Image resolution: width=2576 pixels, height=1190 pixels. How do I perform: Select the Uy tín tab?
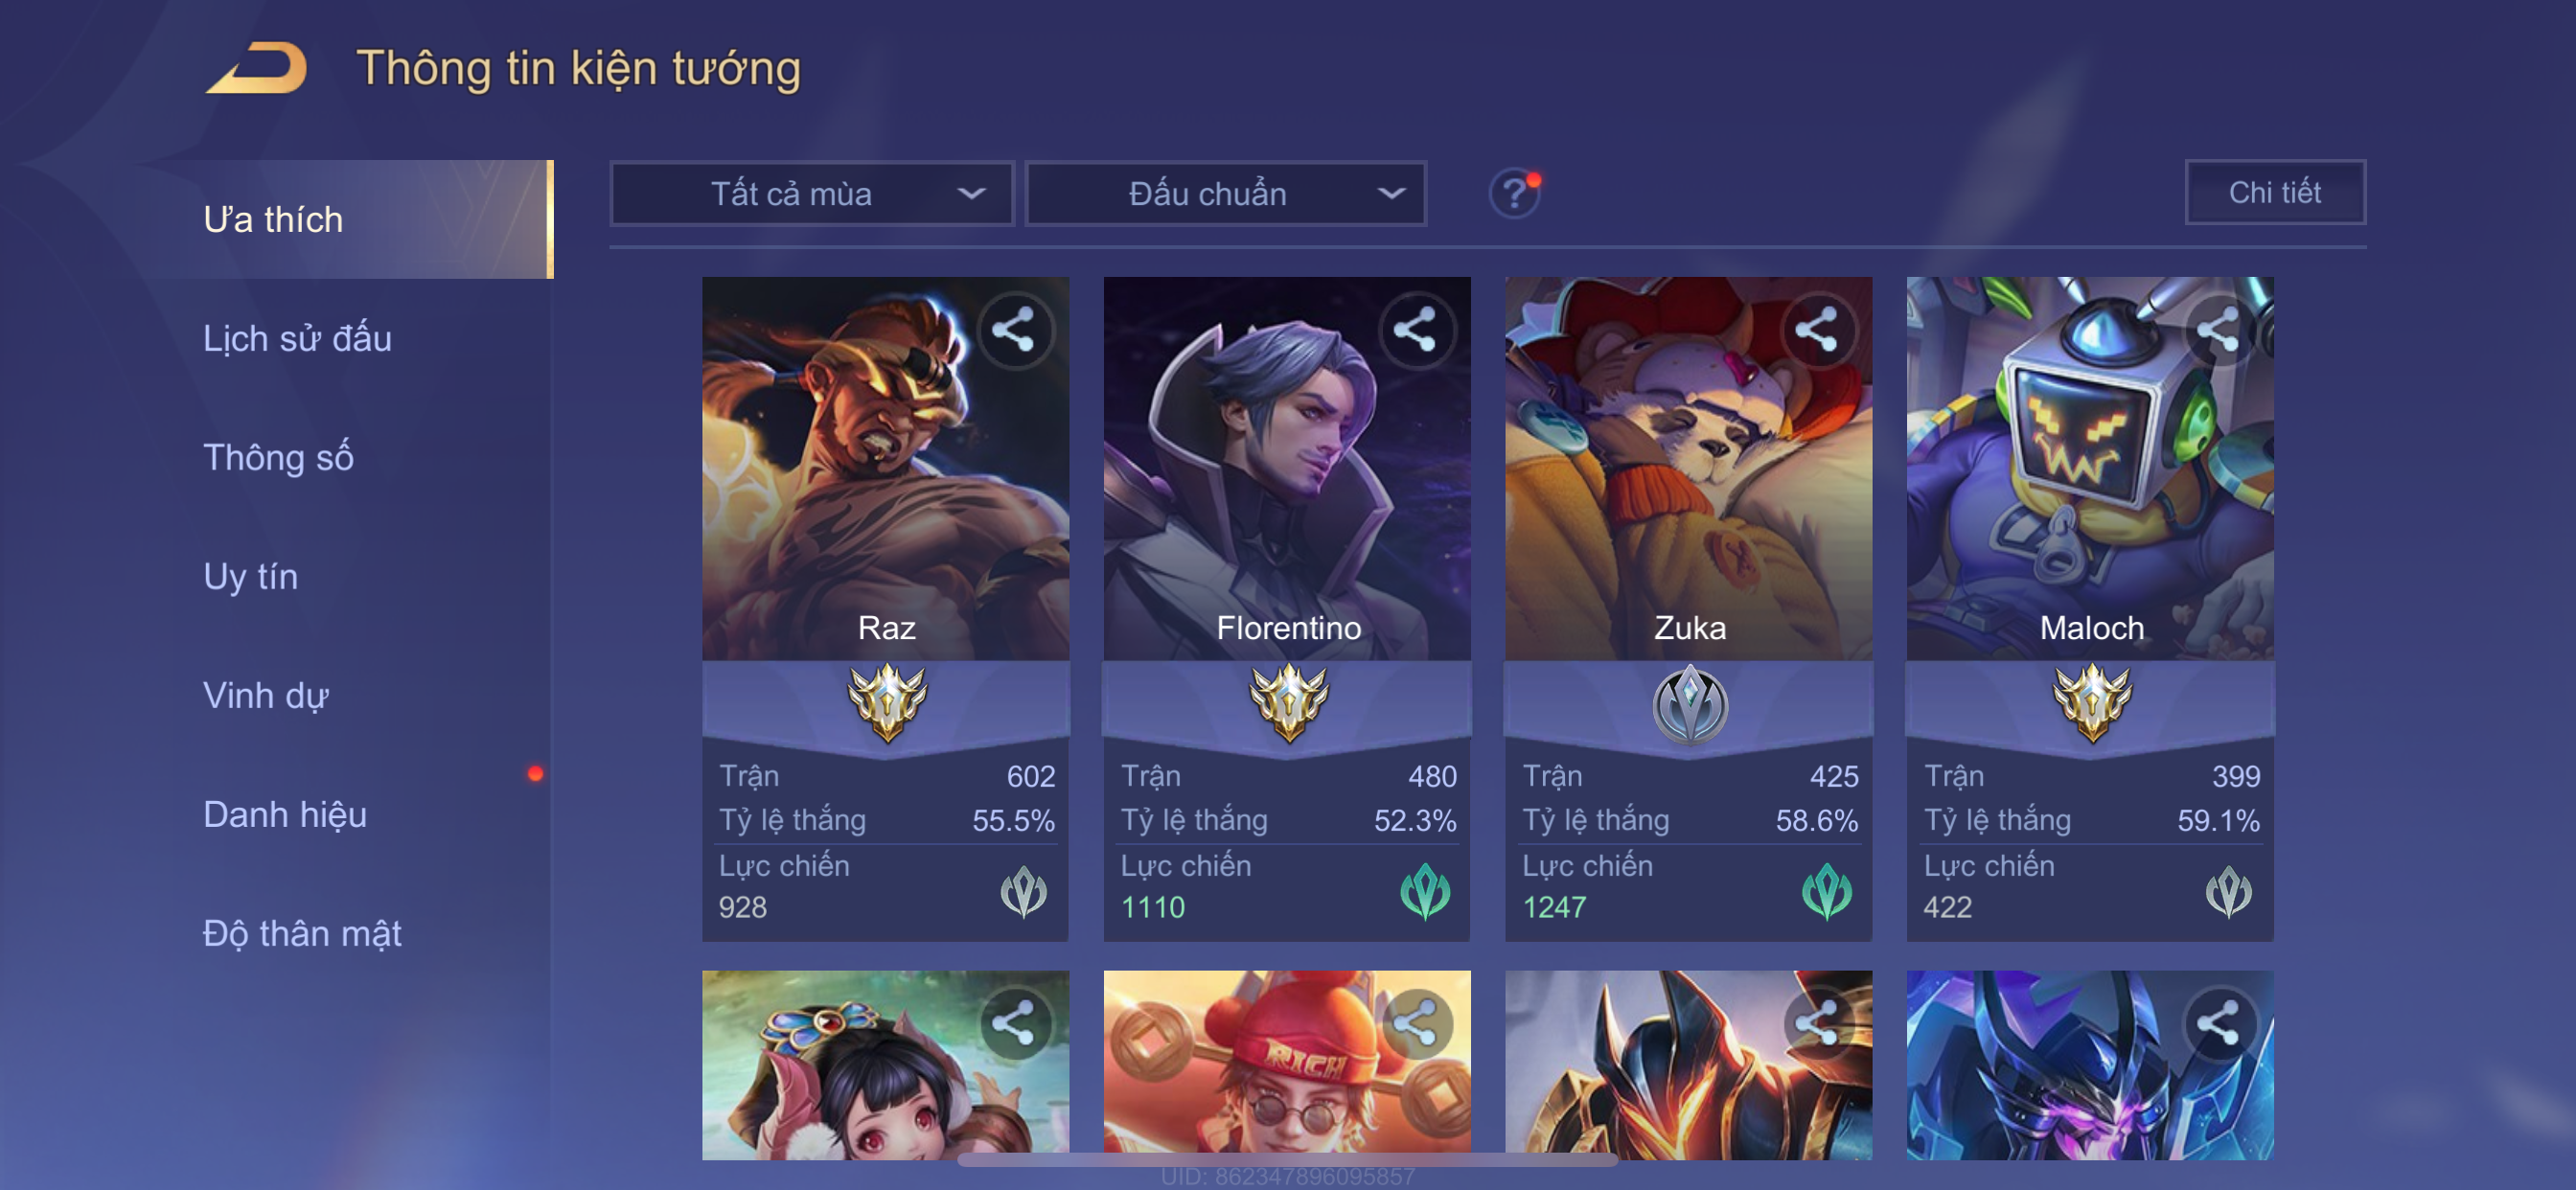point(250,576)
